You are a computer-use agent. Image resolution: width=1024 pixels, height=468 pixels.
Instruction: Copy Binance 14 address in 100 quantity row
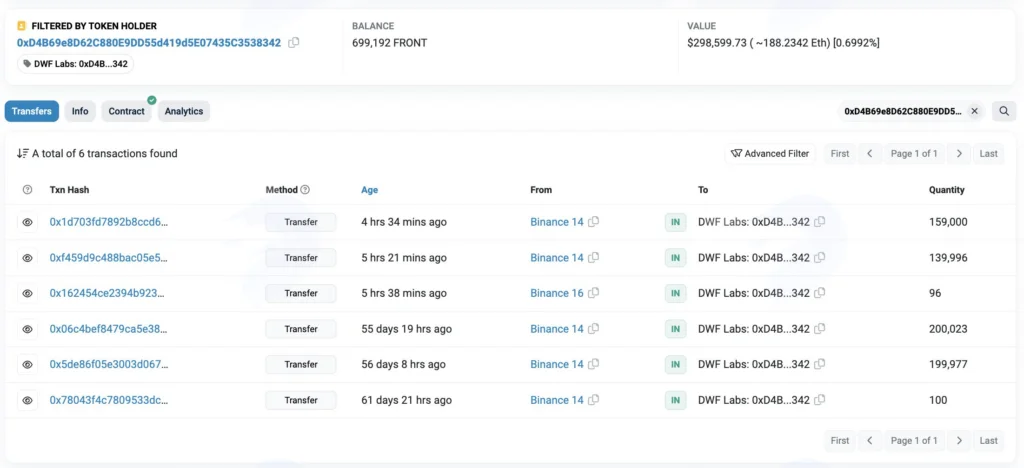pyautogui.click(x=593, y=400)
